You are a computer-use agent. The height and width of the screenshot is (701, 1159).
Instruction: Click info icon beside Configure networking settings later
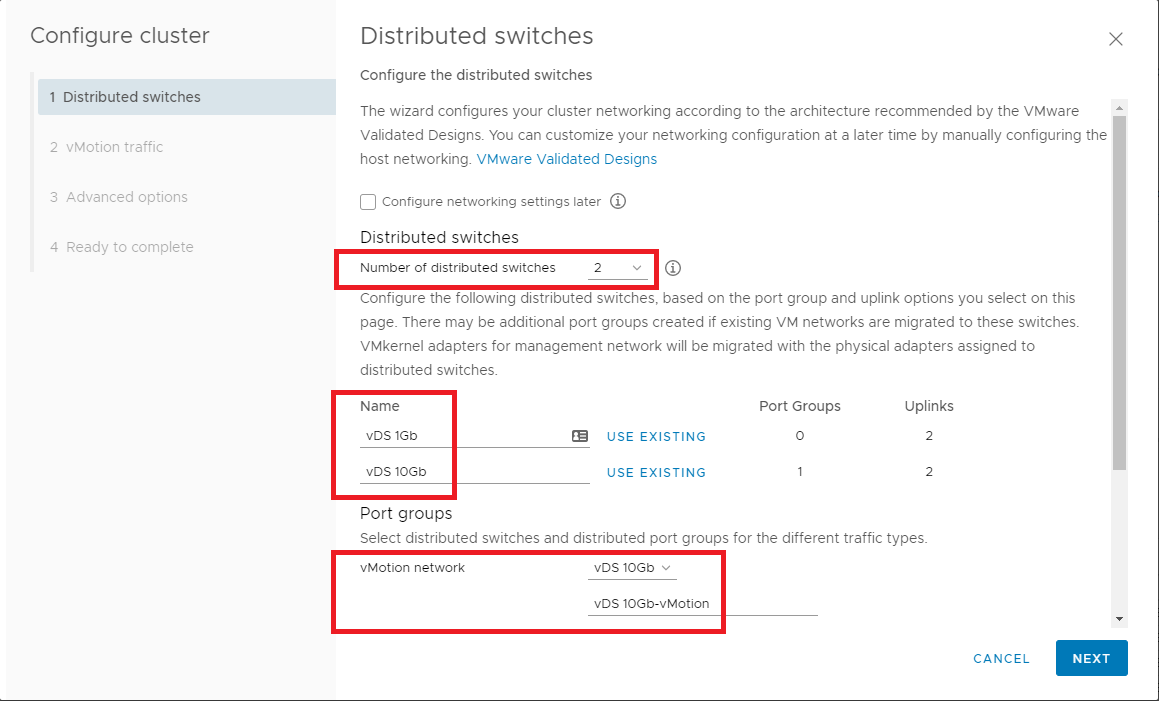tap(618, 201)
